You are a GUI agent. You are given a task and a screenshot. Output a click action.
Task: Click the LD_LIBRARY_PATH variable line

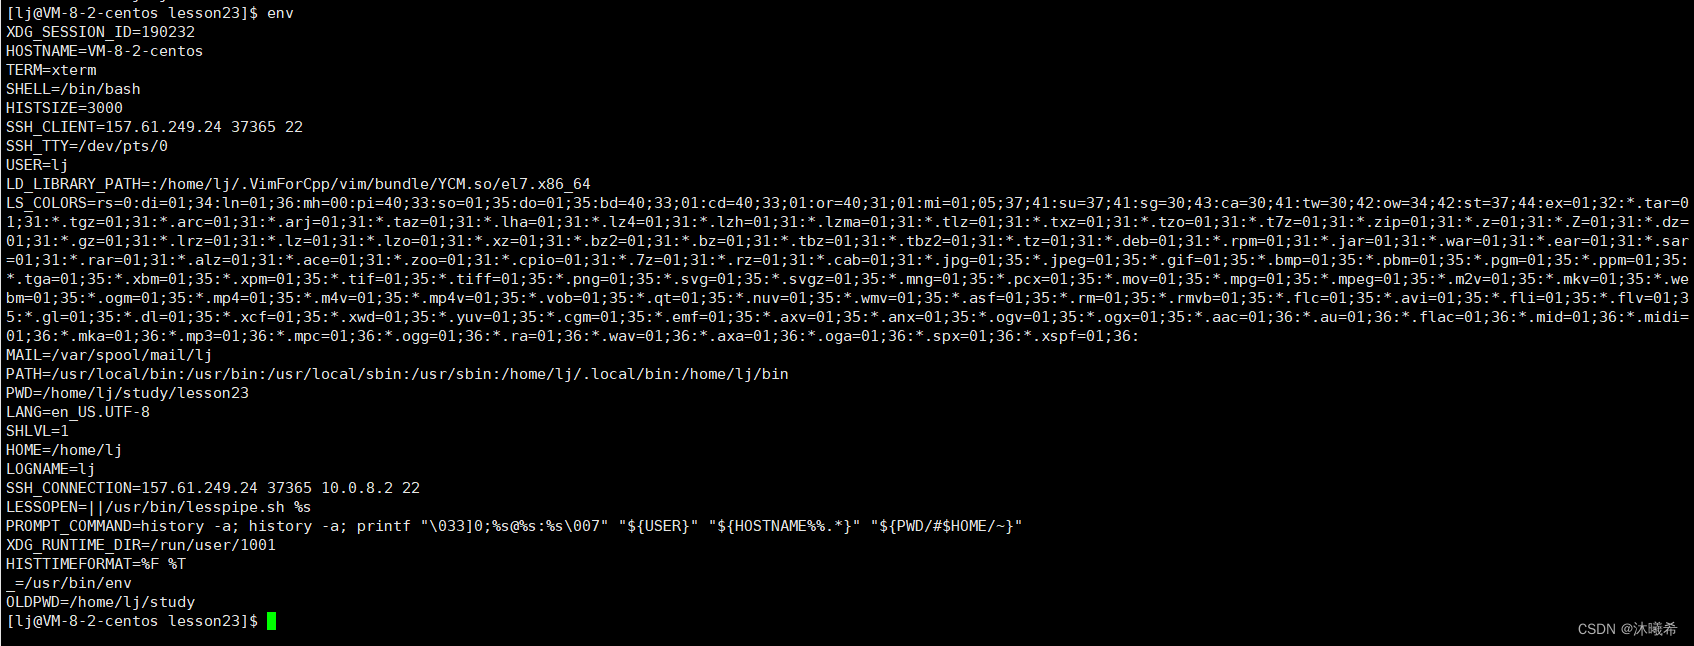[298, 184]
